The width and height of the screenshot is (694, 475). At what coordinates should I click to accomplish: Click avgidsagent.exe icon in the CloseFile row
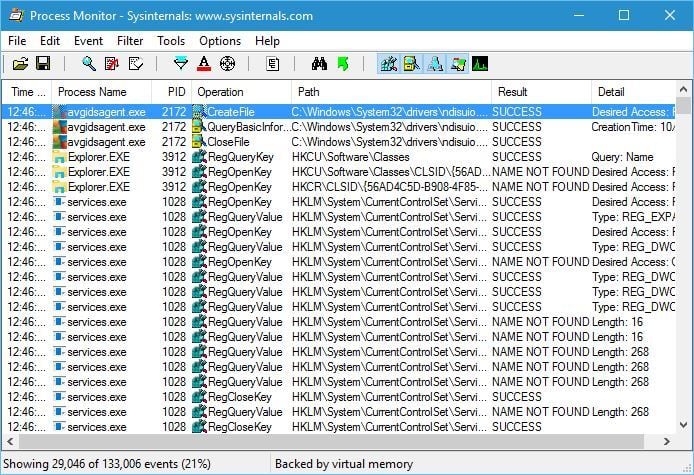pos(59,142)
